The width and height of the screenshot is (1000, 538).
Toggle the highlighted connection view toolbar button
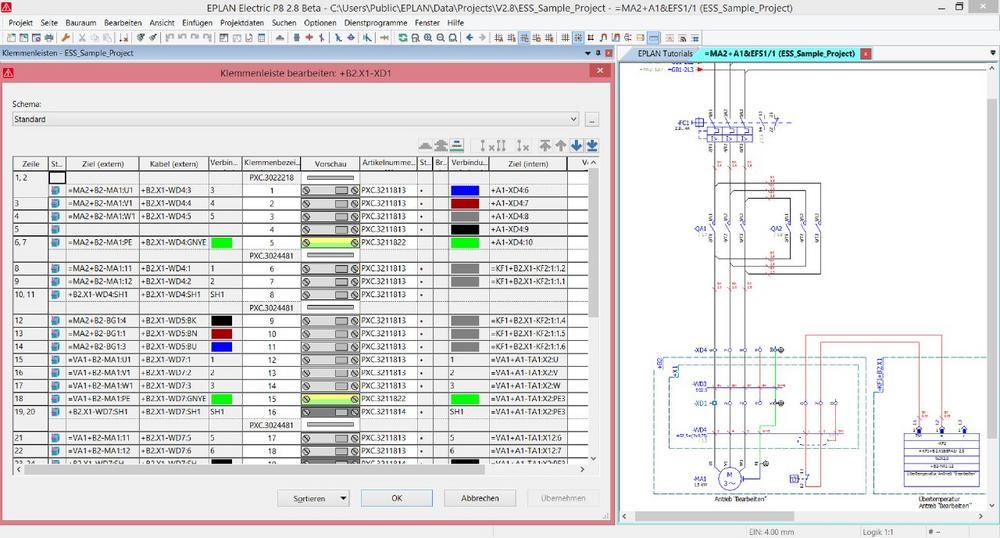coord(523,38)
